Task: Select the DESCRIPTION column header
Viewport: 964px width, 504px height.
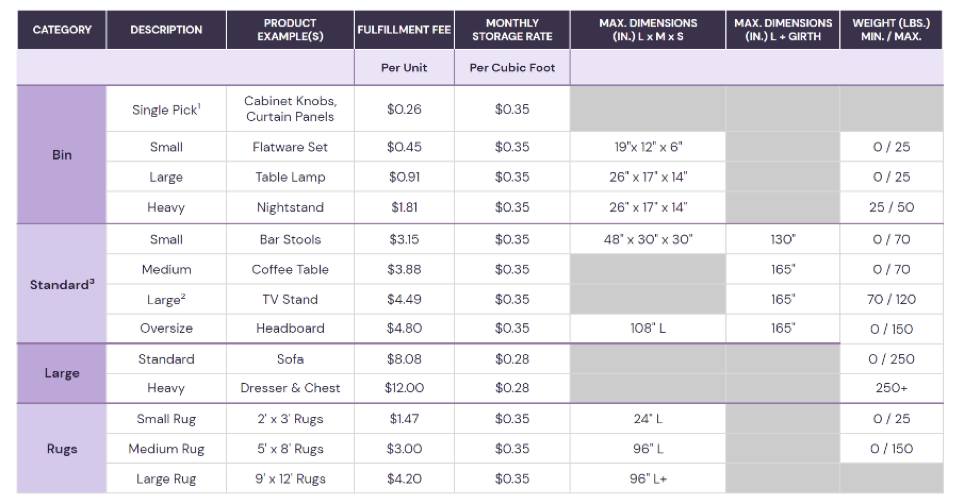Action: 166,30
